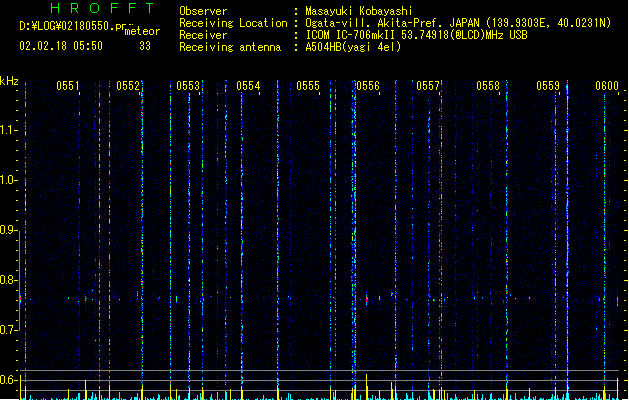
Task: Select the Ogata-vill. Akita-Pref. JAPAN location text
Action: [458, 23]
